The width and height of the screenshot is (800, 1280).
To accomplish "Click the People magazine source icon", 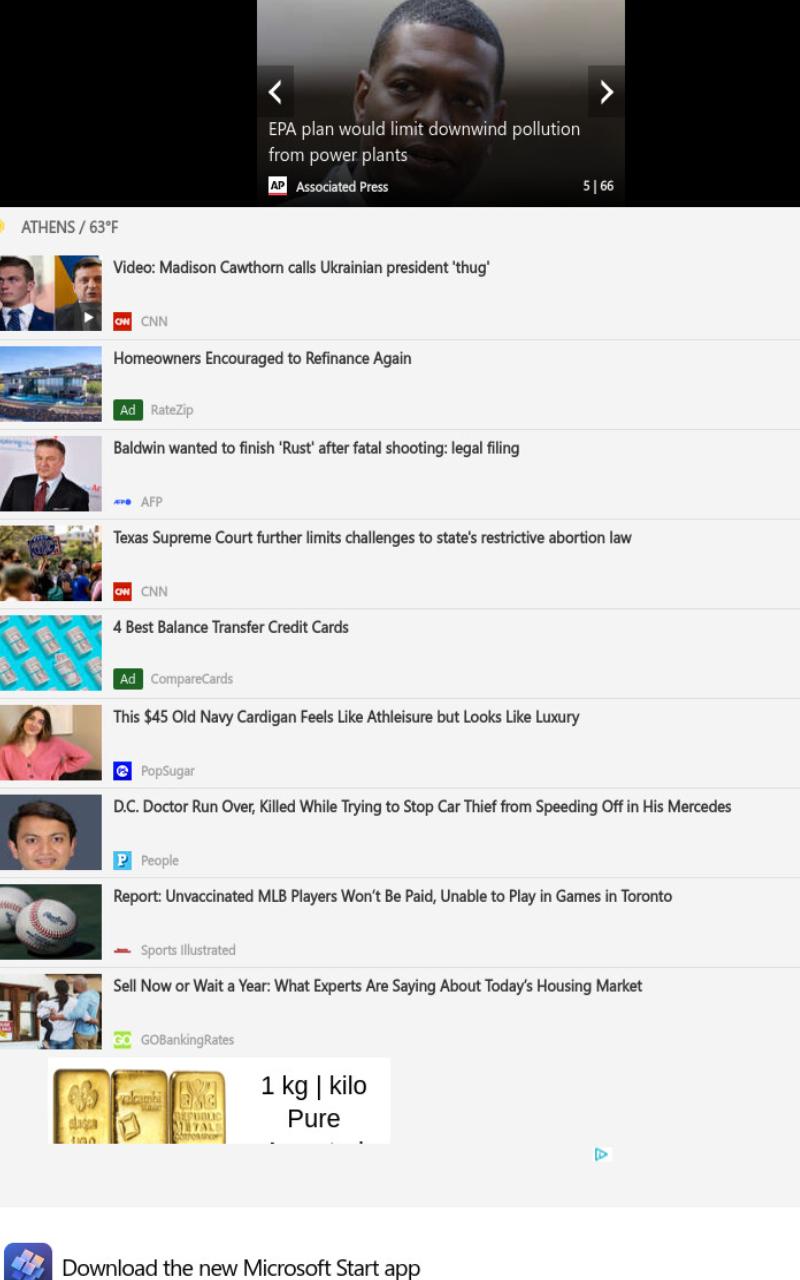I will [x=122, y=860].
